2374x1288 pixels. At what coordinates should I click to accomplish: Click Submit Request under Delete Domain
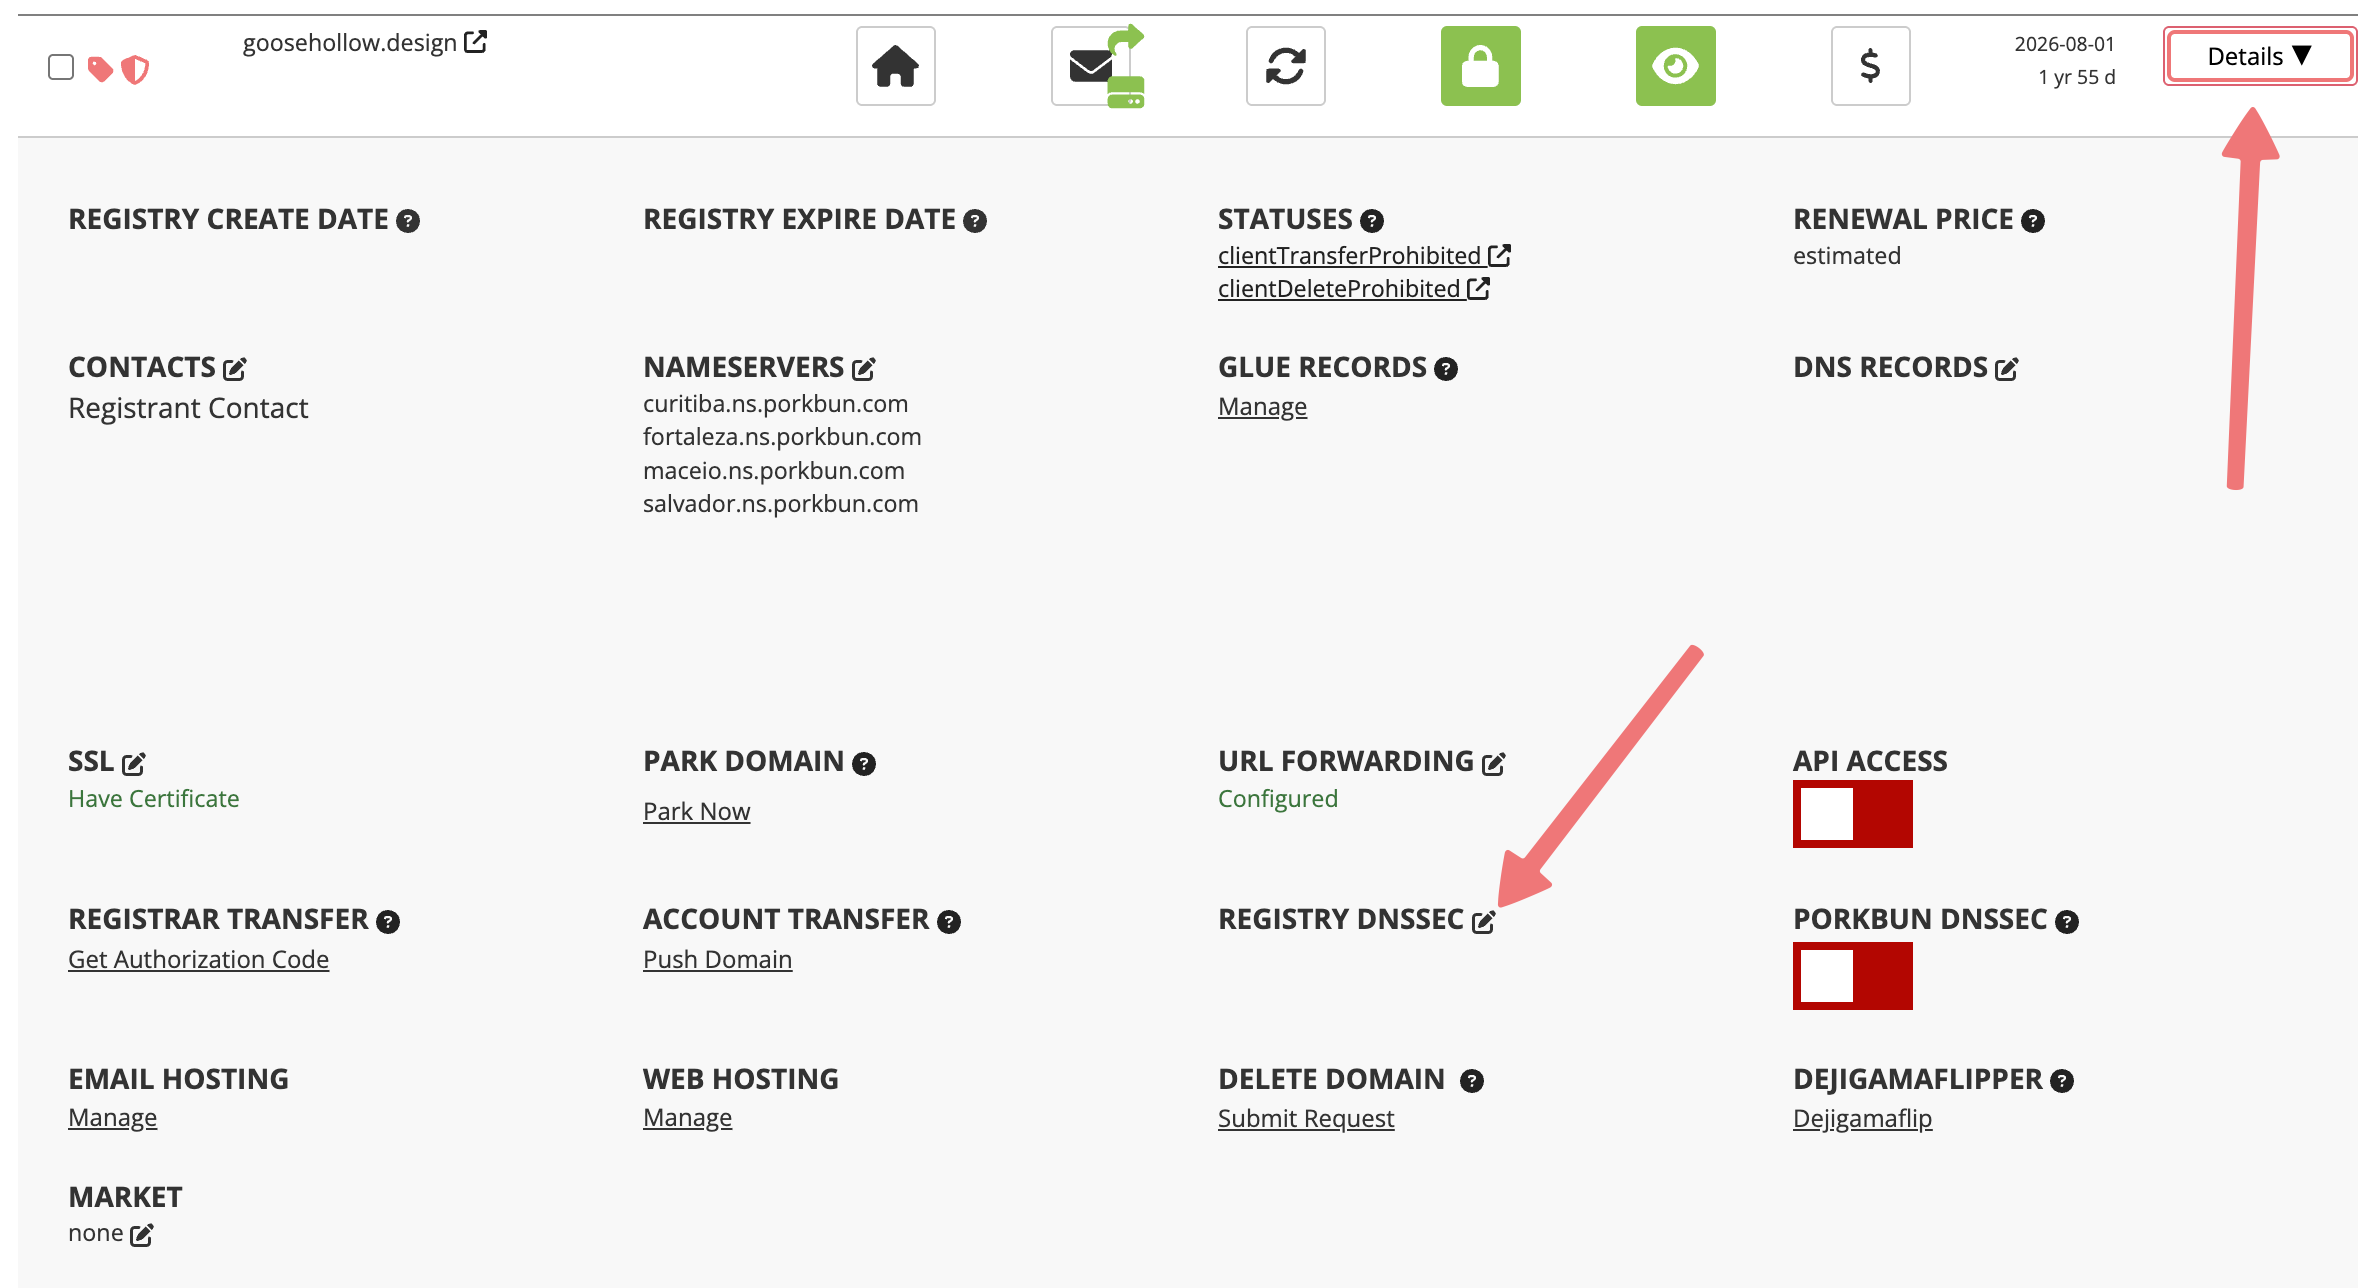point(1305,1118)
